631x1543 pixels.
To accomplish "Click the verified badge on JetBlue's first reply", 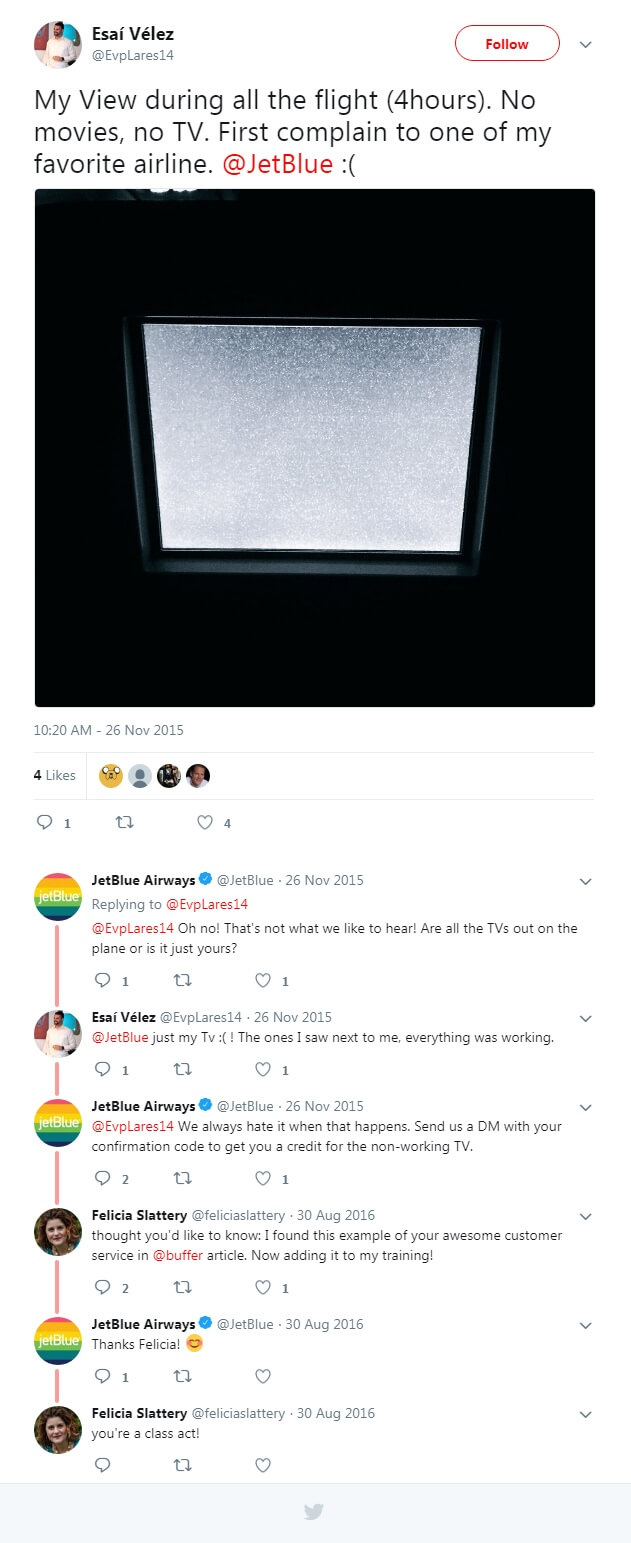I will pyautogui.click(x=205, y=880).
